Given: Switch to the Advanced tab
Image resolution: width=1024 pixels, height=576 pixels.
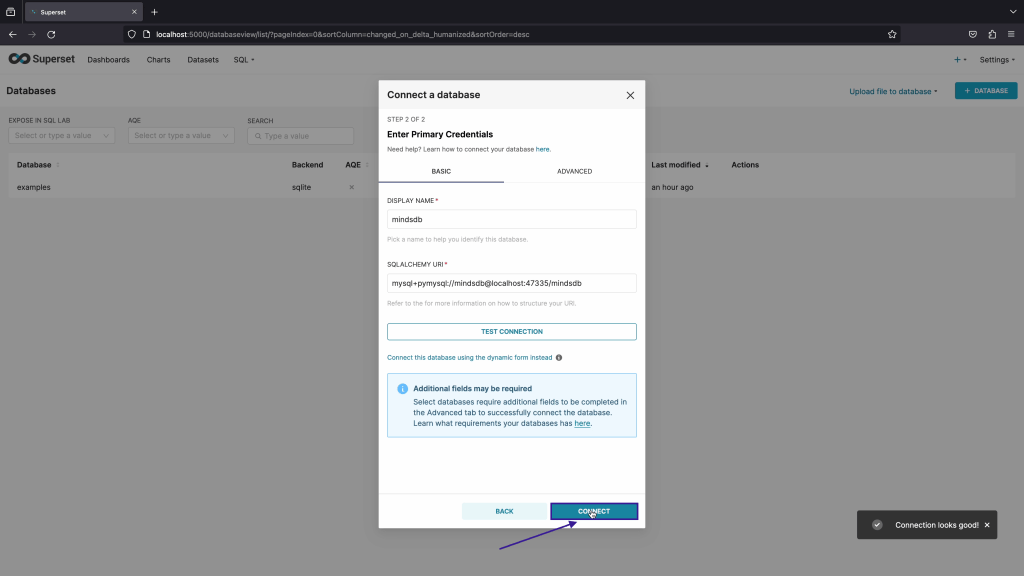Looking at the screenshot, I should pyautogui.click(x=574, y=171).
